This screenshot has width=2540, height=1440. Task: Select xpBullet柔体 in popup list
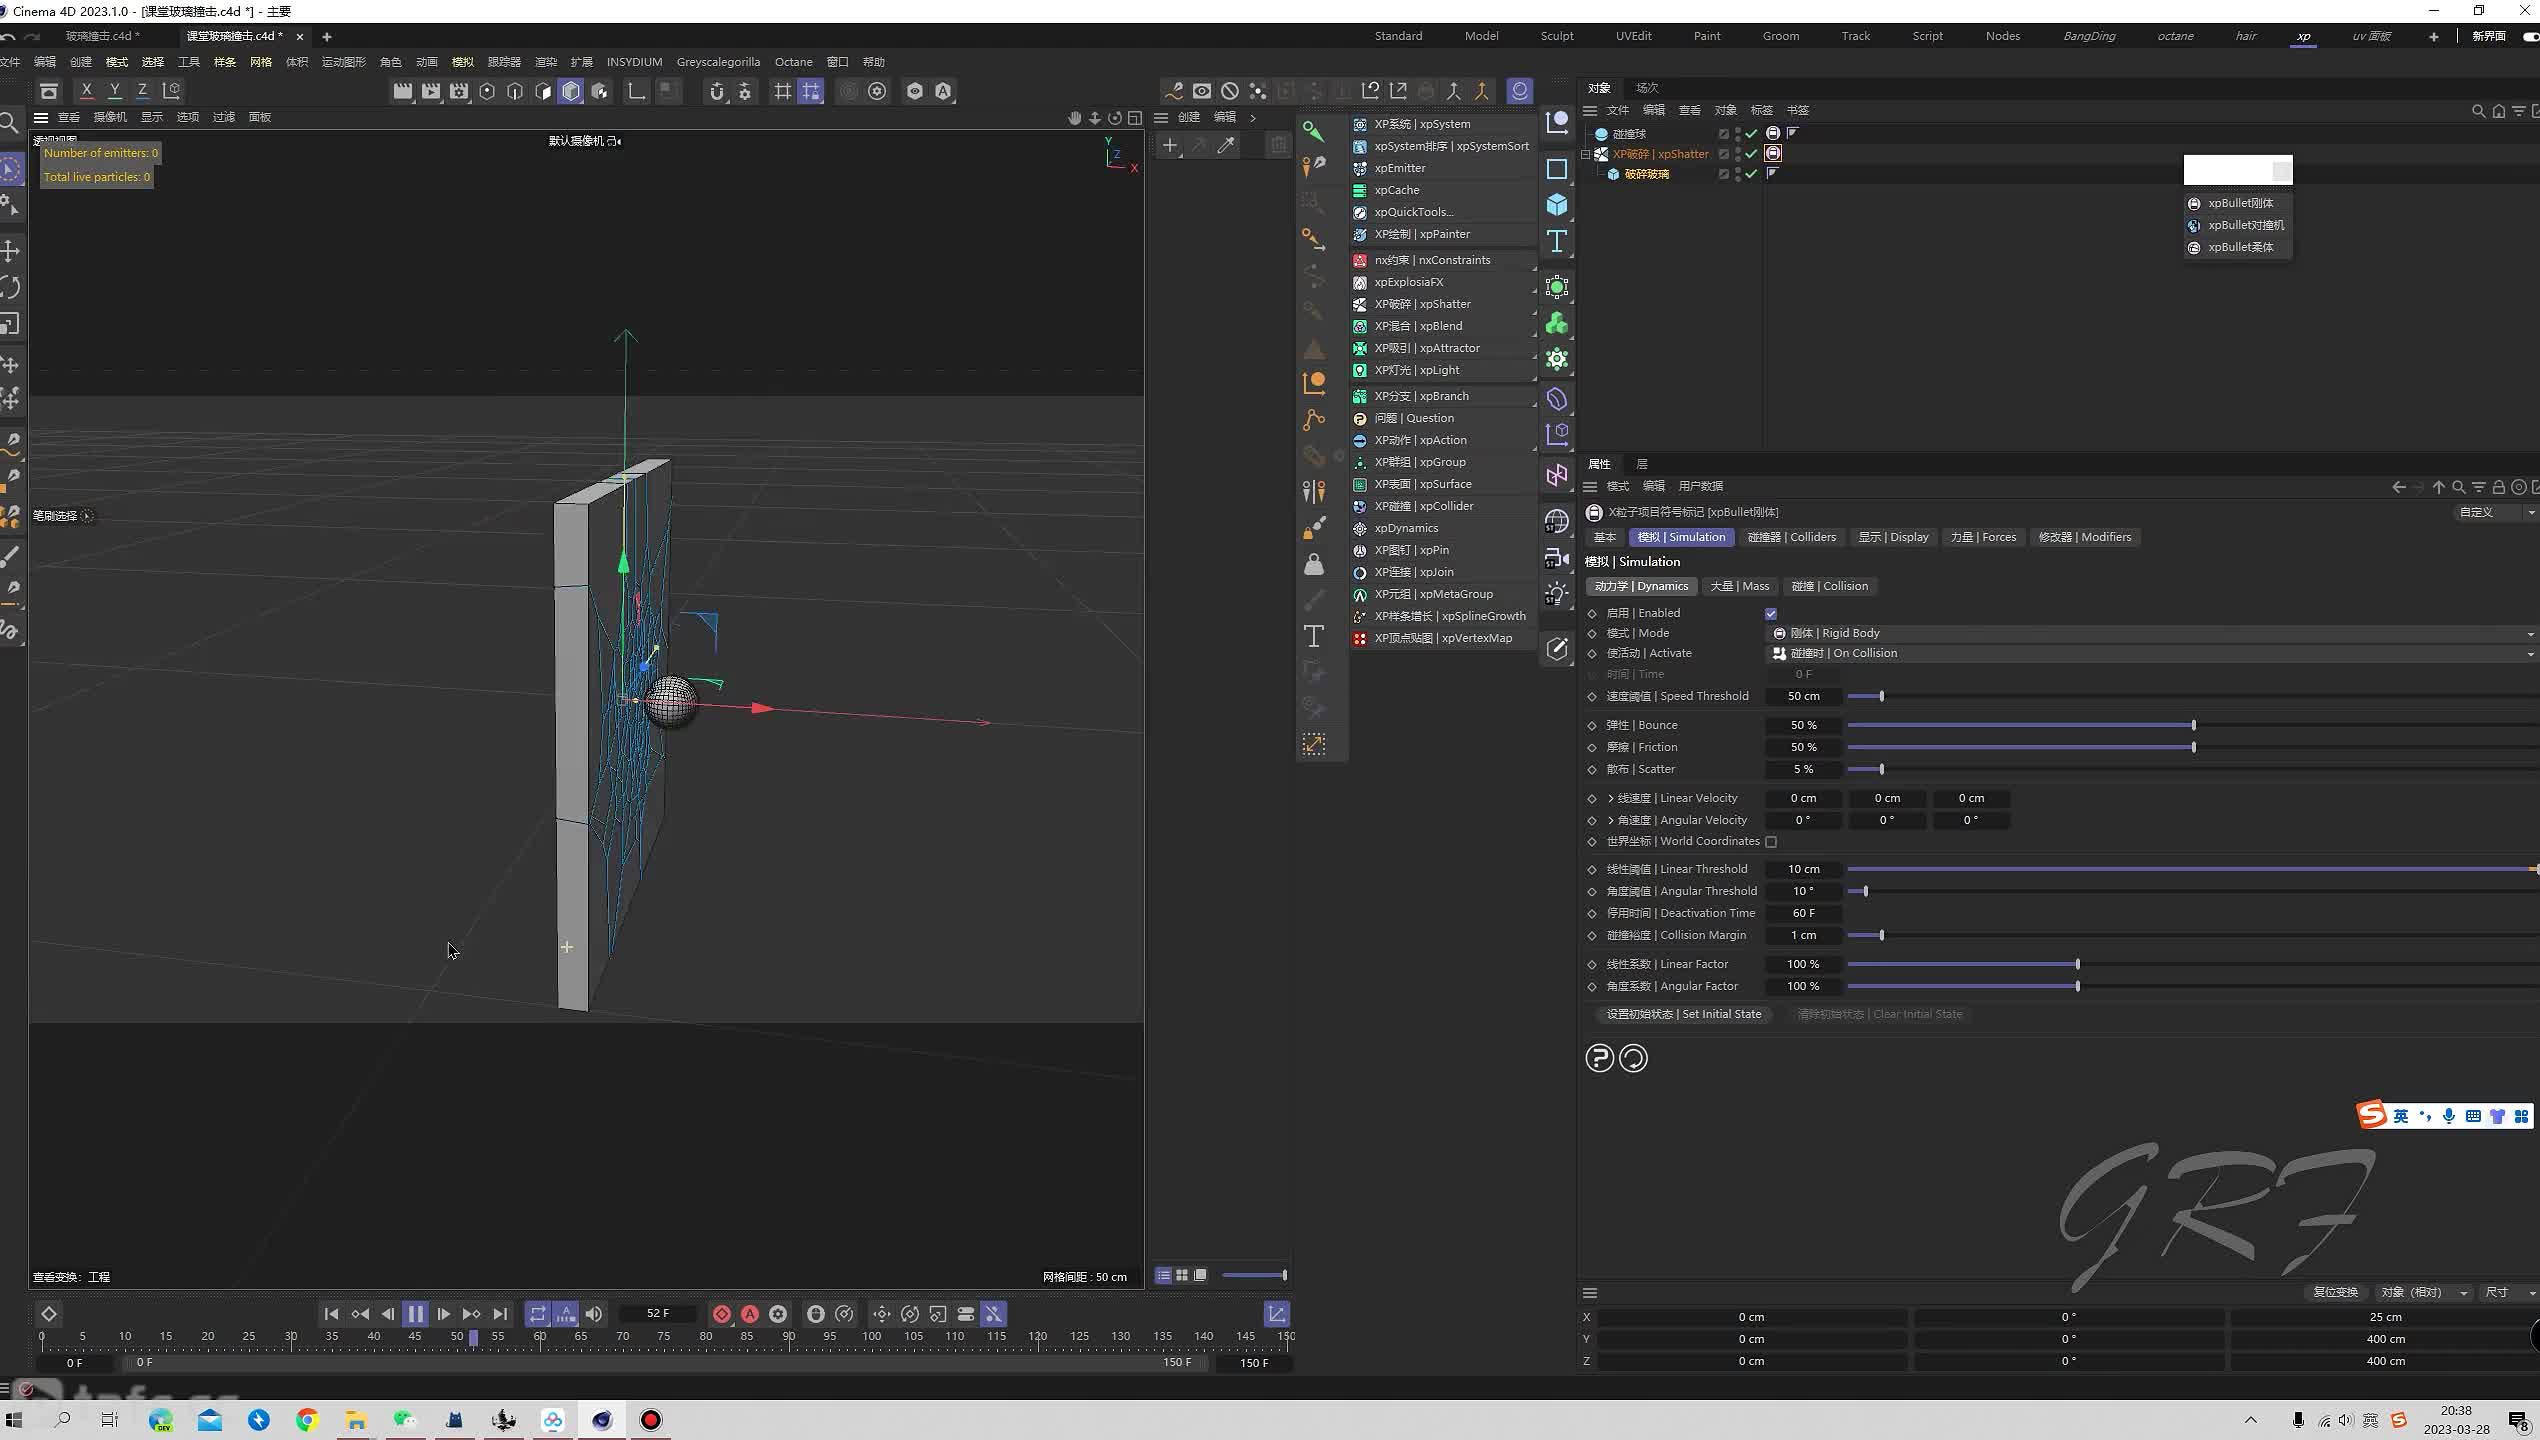(x=2238, y=247)
